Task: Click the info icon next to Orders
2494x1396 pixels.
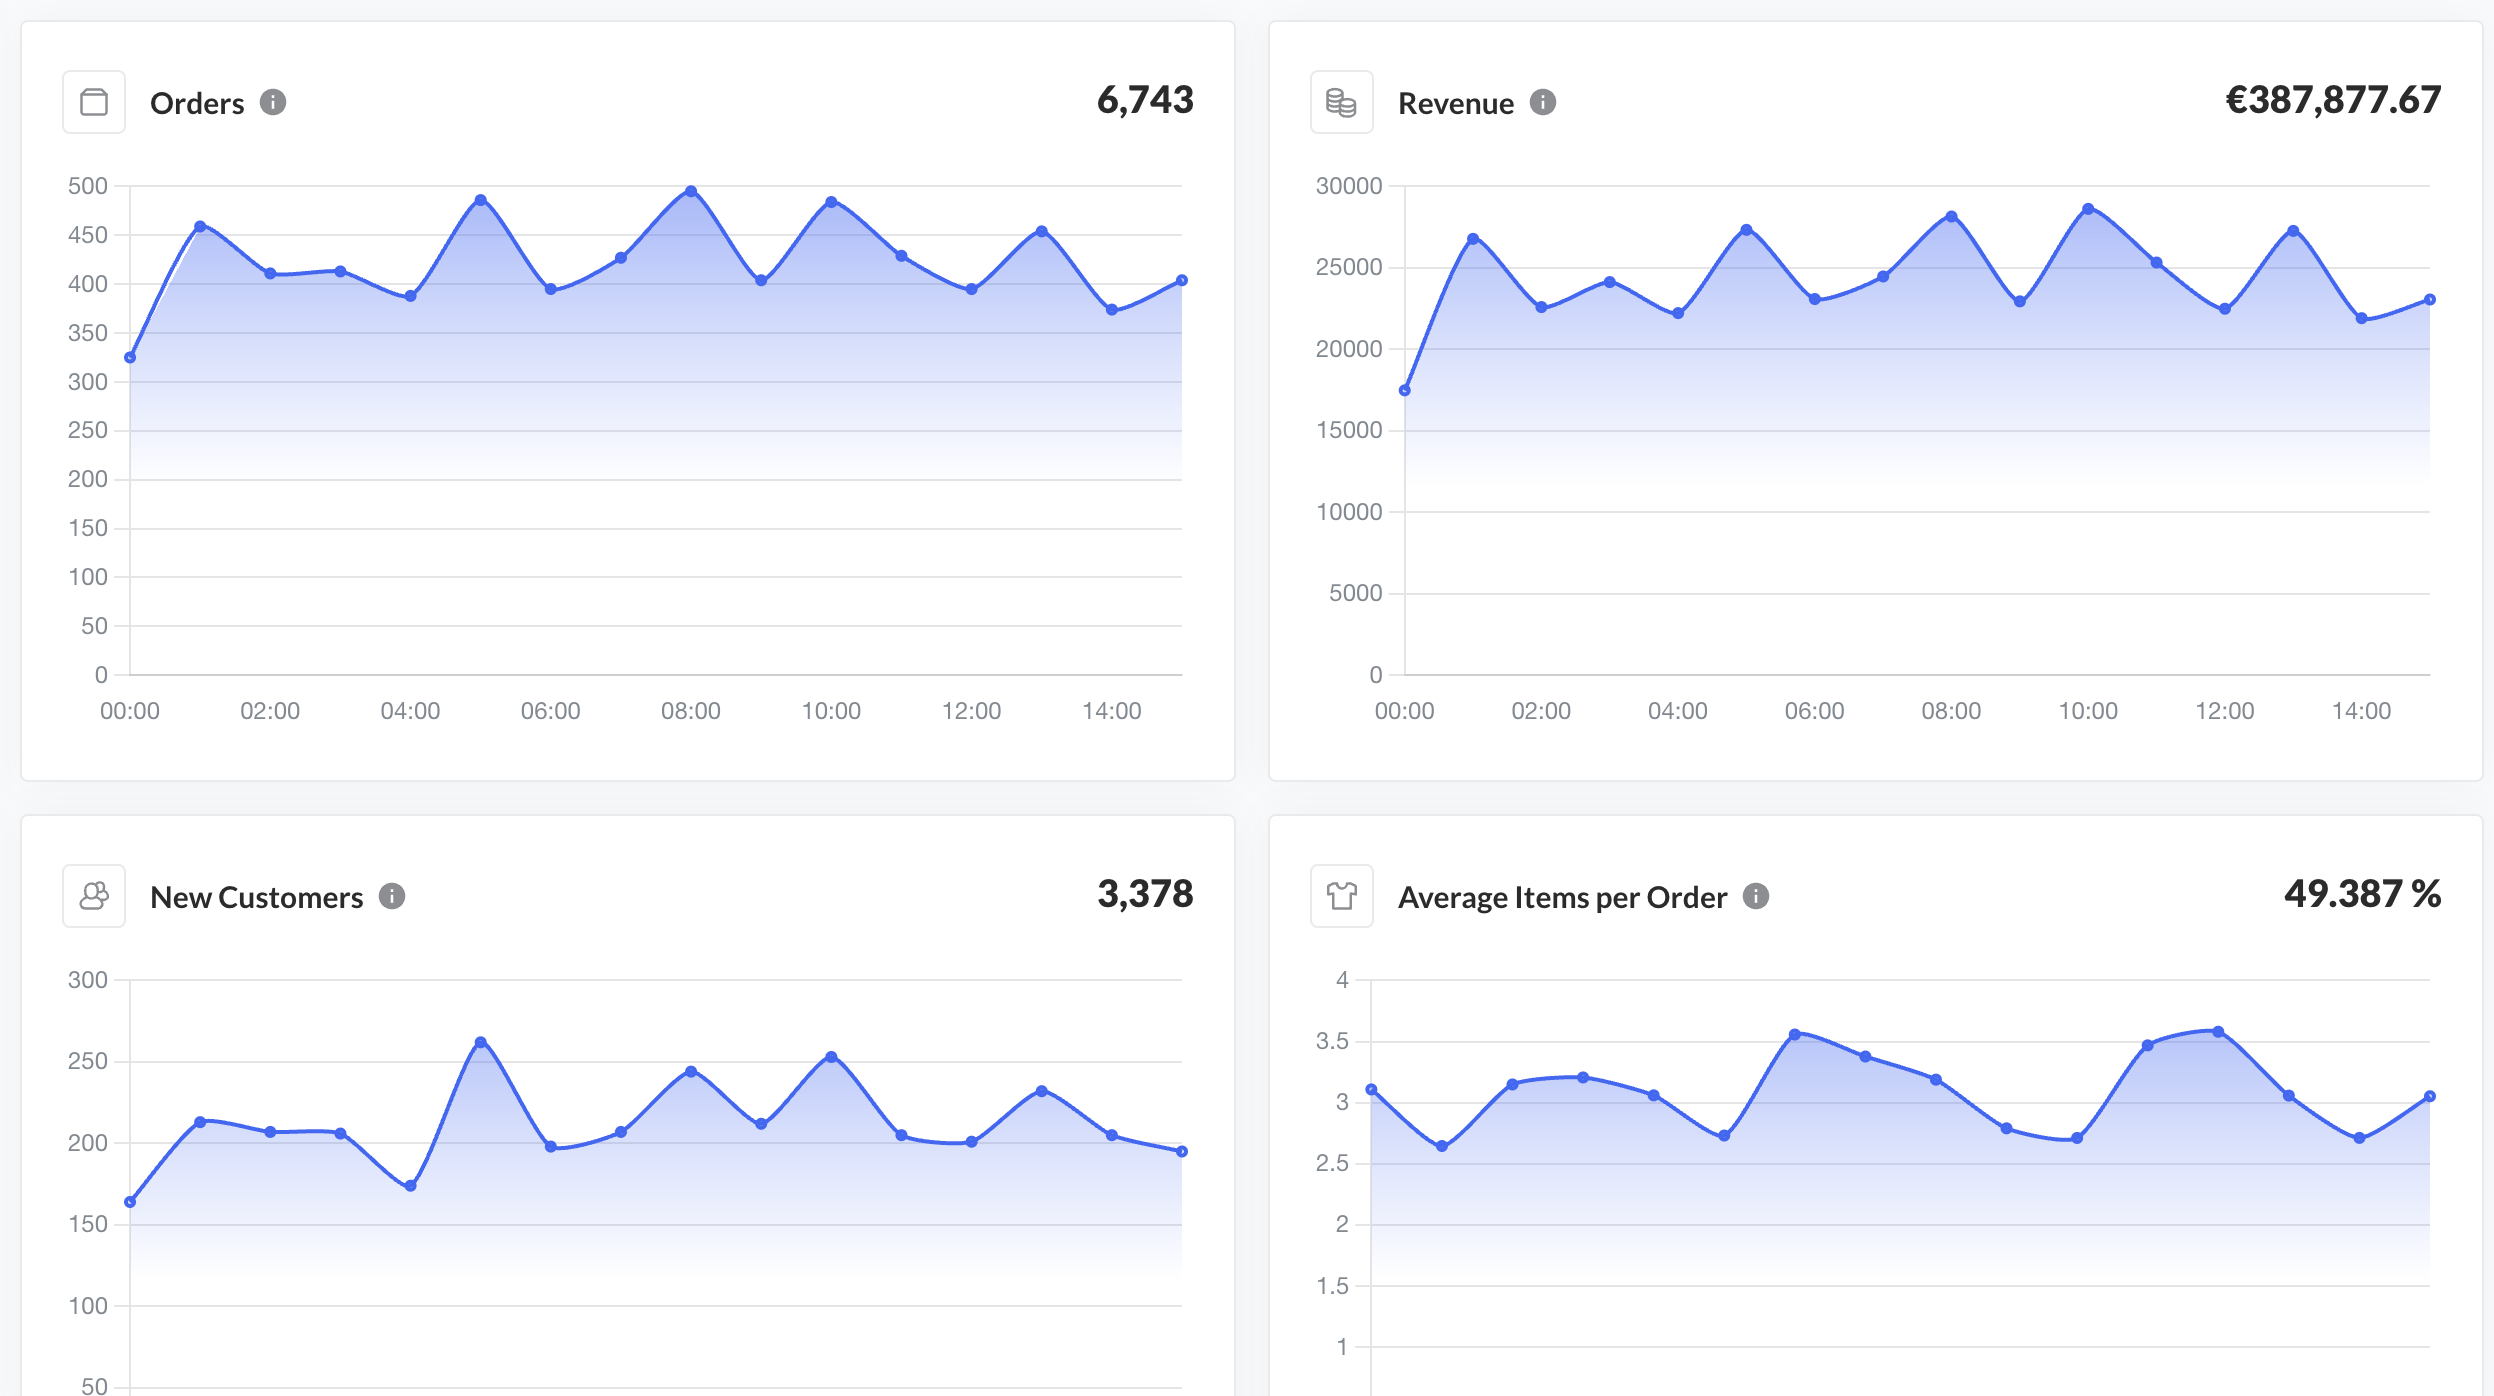Action: click(x=273, y=102)
